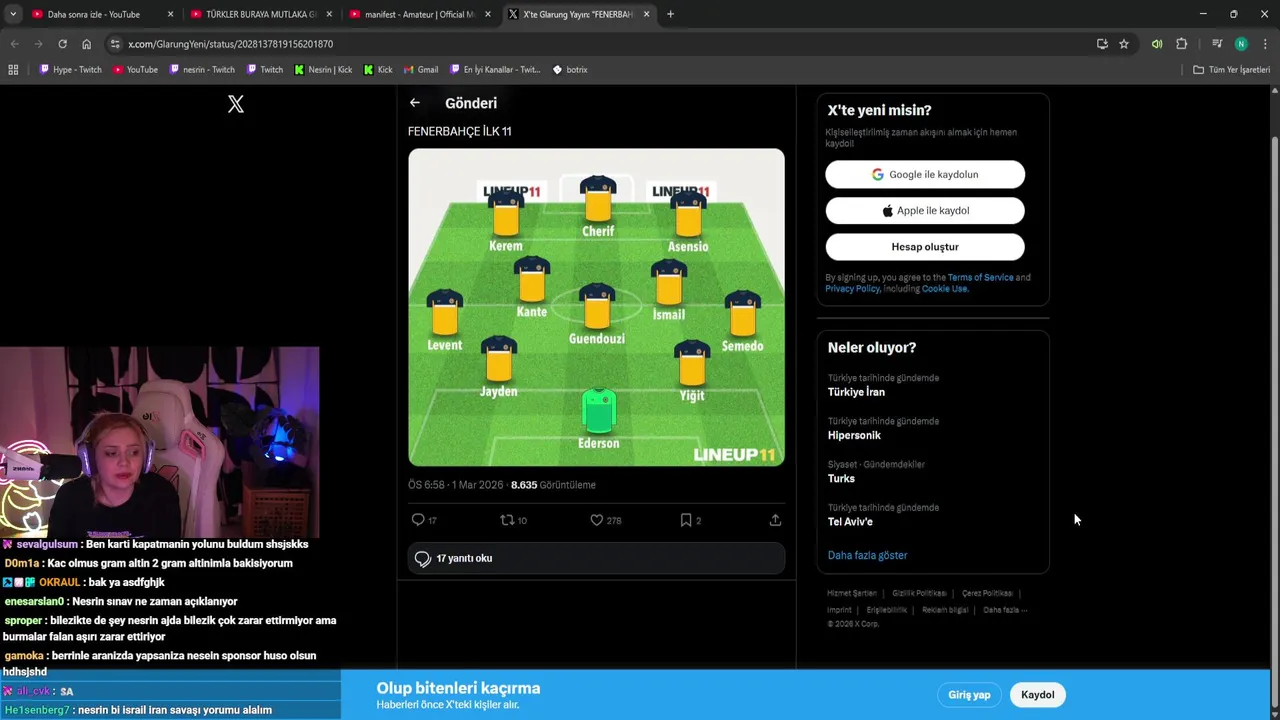Viewport: 1280px width, 720px height.
Task: Go to browser home page icon
Action: pos(86,44)
